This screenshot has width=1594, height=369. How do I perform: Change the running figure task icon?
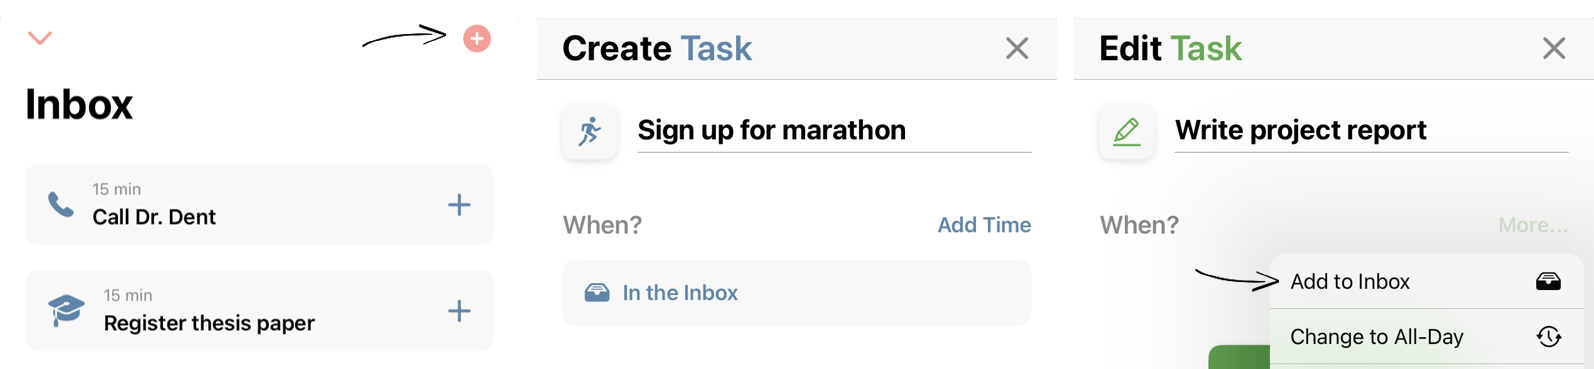coord(590,131)
